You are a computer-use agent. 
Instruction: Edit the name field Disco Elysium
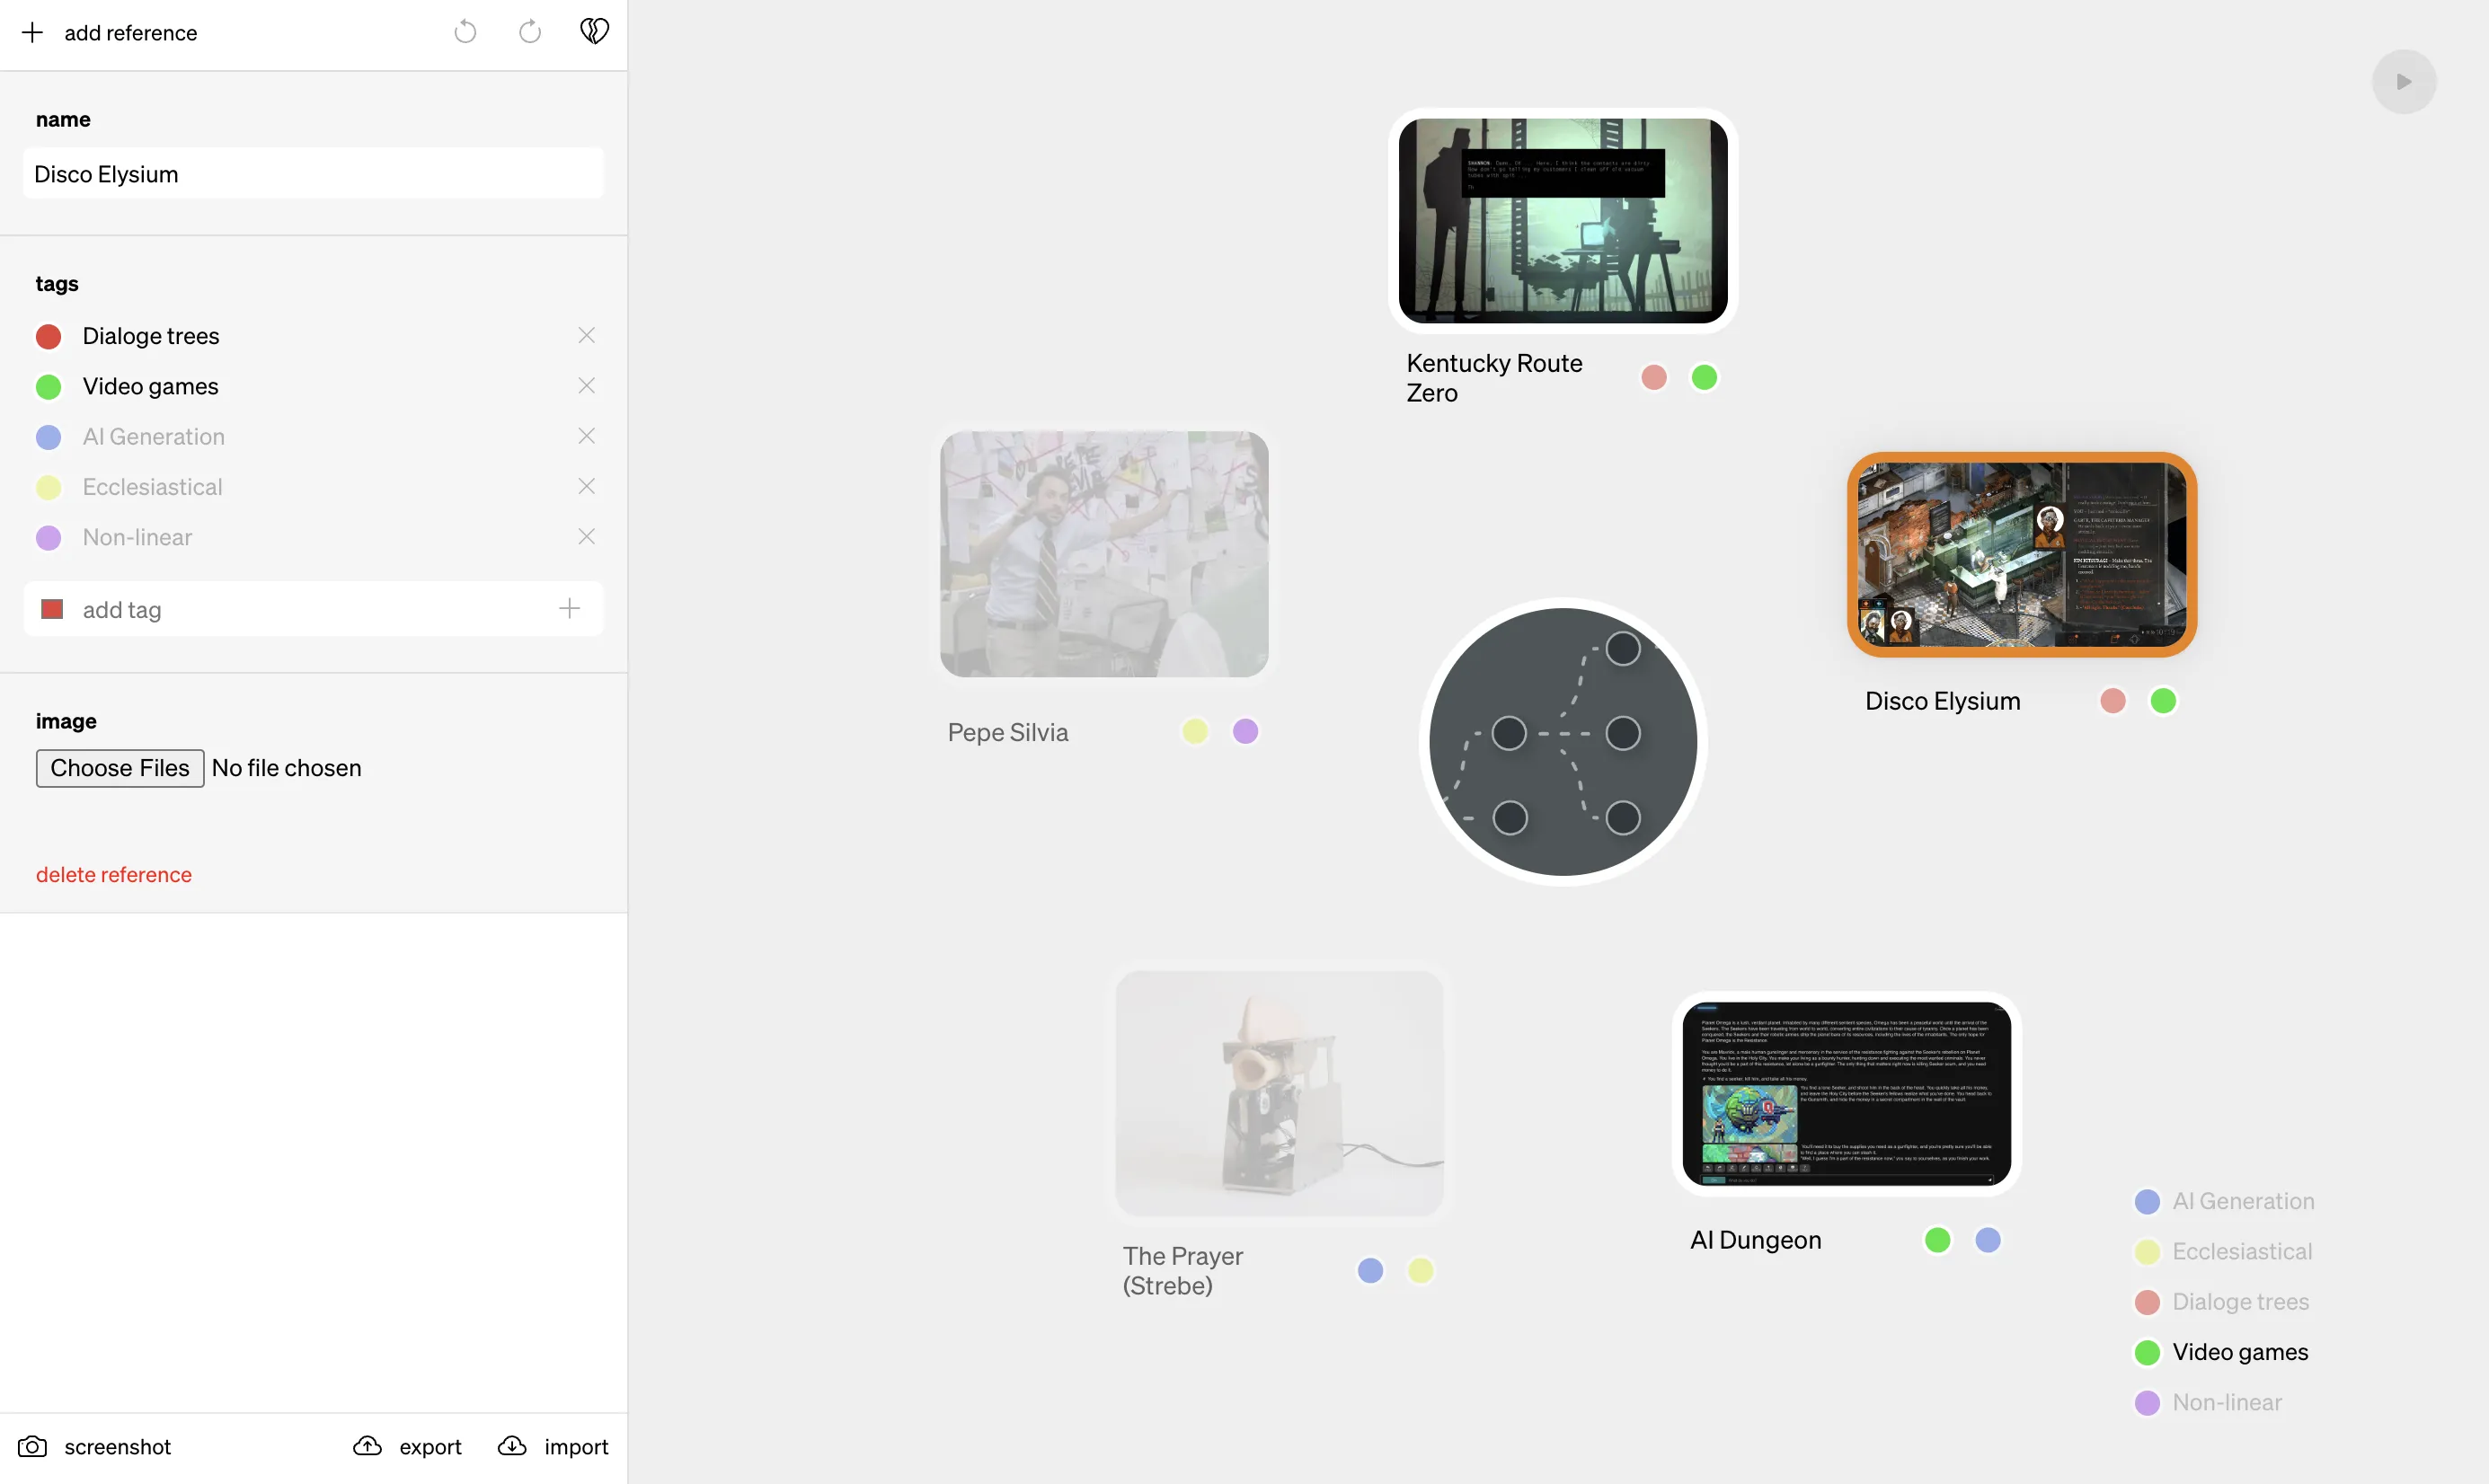tap(313, 174)
